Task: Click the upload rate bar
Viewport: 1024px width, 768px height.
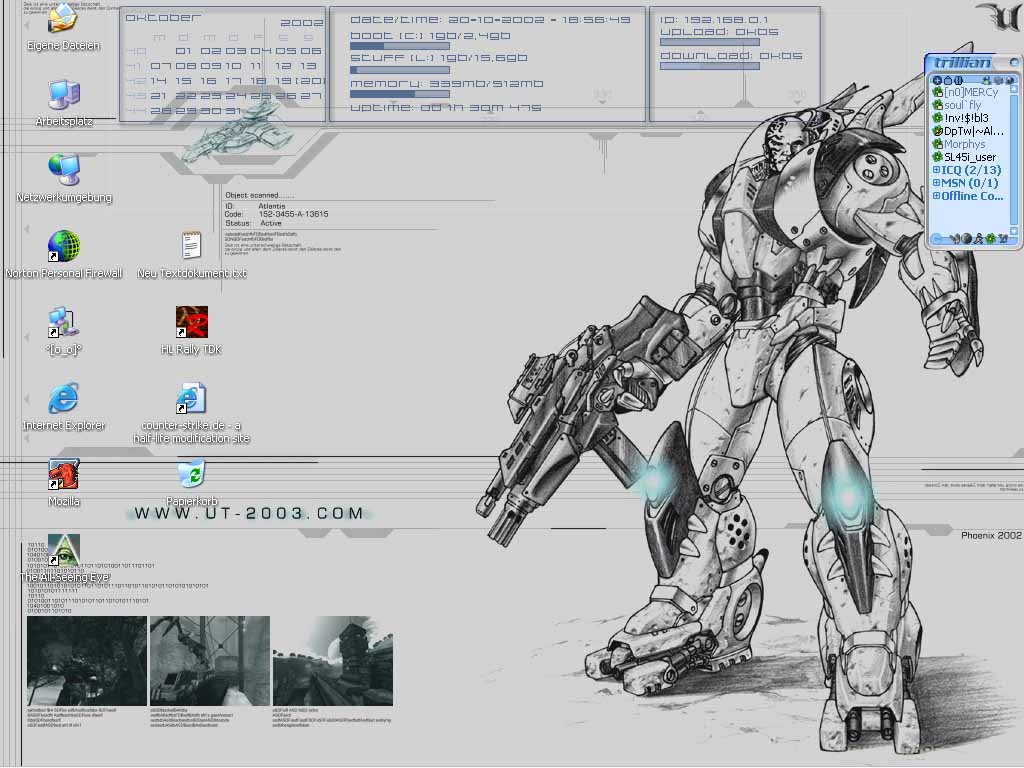Action: [710, 42]
